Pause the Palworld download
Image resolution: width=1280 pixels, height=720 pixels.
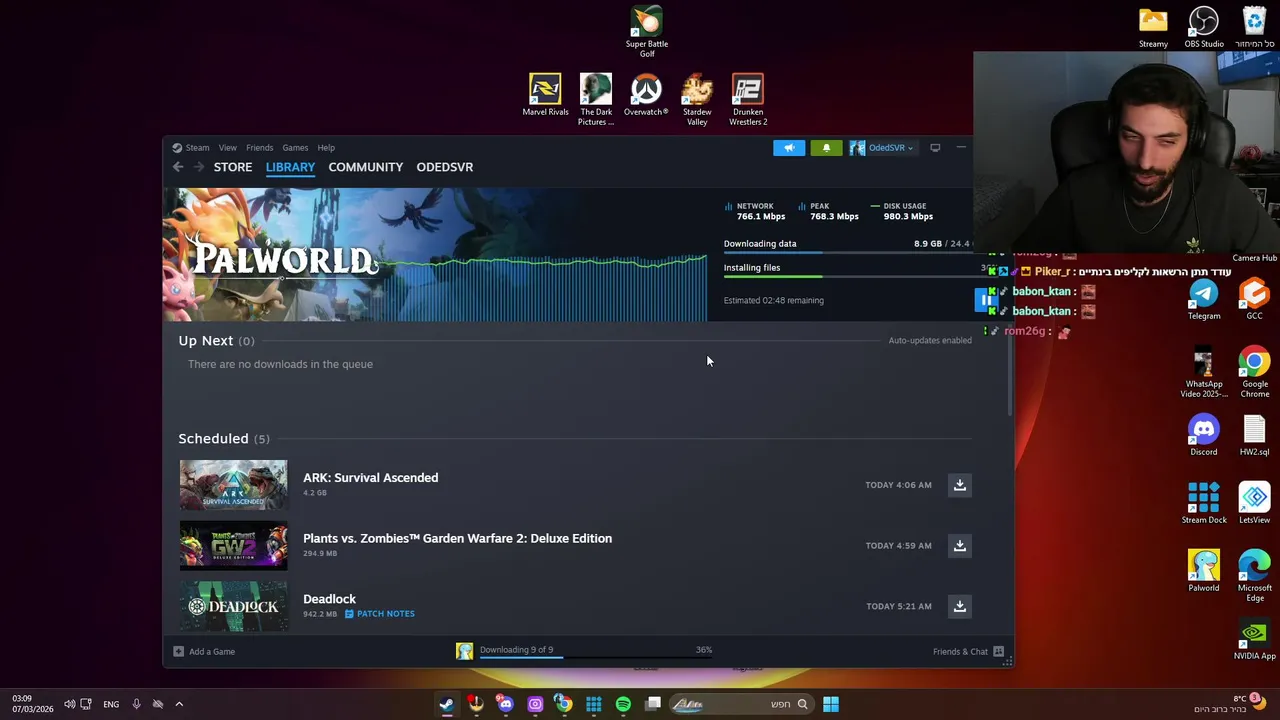(986, 300)
